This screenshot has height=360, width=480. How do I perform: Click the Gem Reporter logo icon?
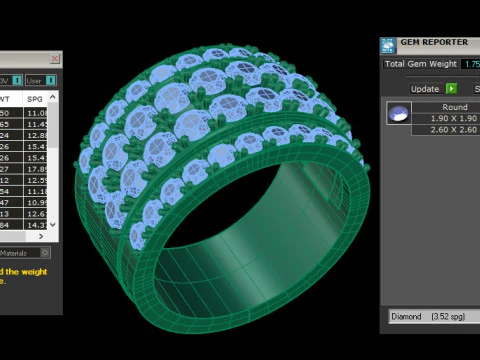[388, 46]
